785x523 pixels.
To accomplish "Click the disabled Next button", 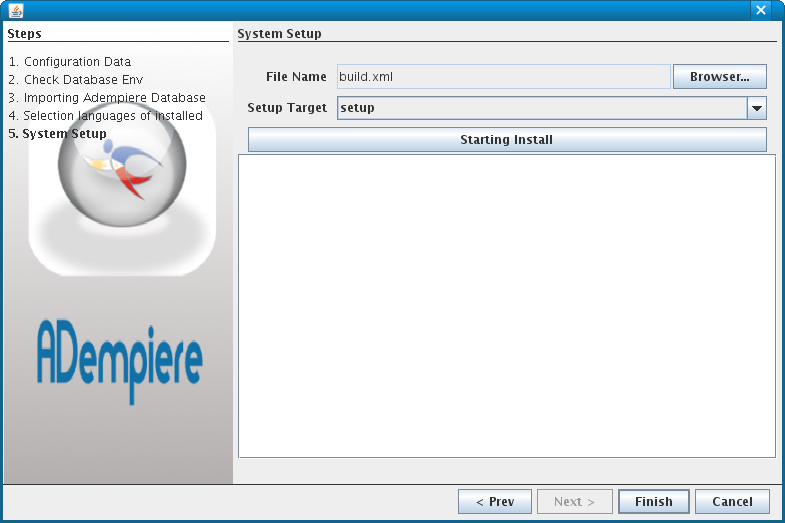I will coord(574,501).
